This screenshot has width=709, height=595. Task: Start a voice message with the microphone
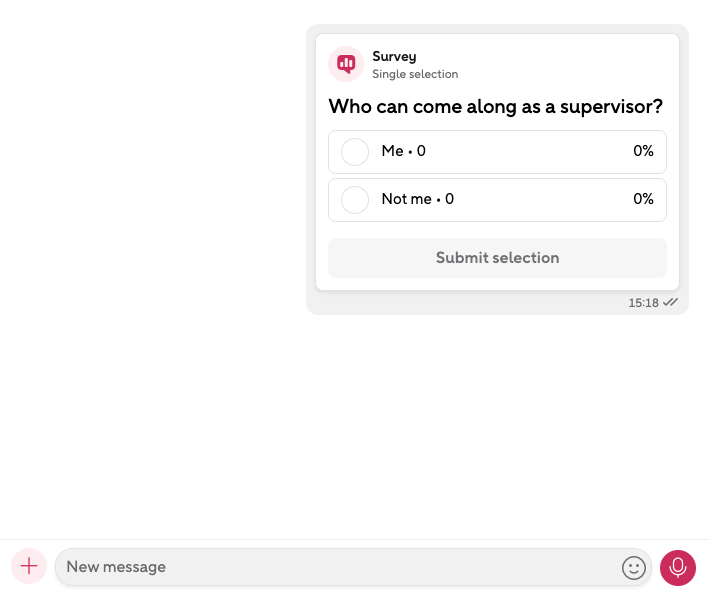(x=678, y=567)
